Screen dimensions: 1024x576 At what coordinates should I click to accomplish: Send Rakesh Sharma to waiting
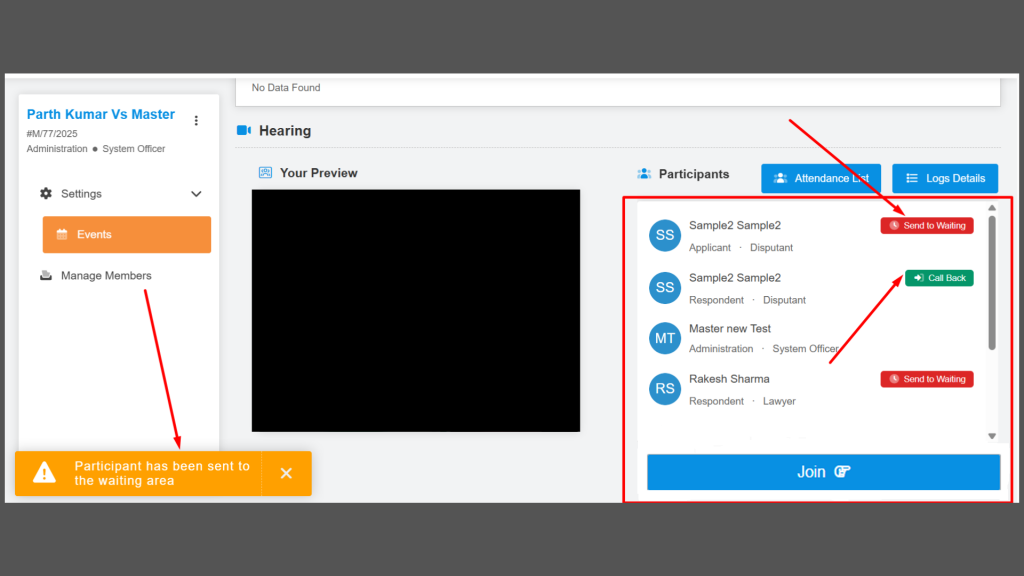point(926,379)
